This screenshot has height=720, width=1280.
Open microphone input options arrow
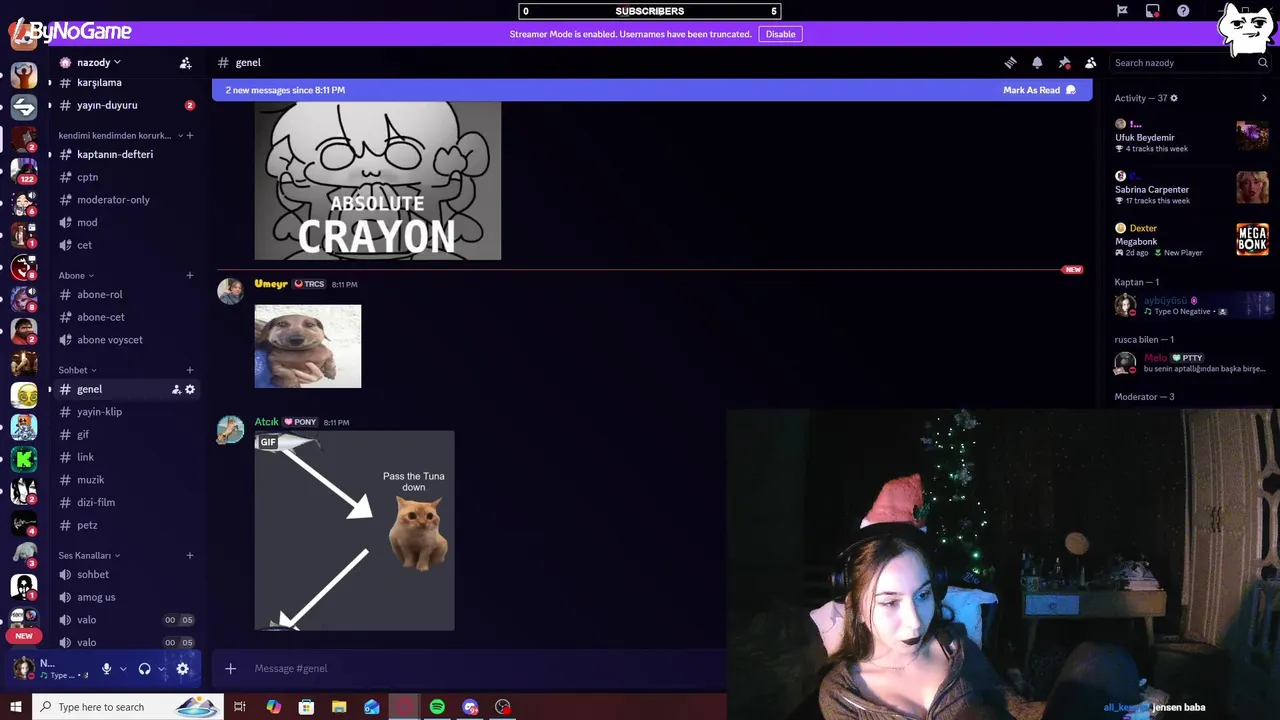pyautogui.click(x=123, y=669)
